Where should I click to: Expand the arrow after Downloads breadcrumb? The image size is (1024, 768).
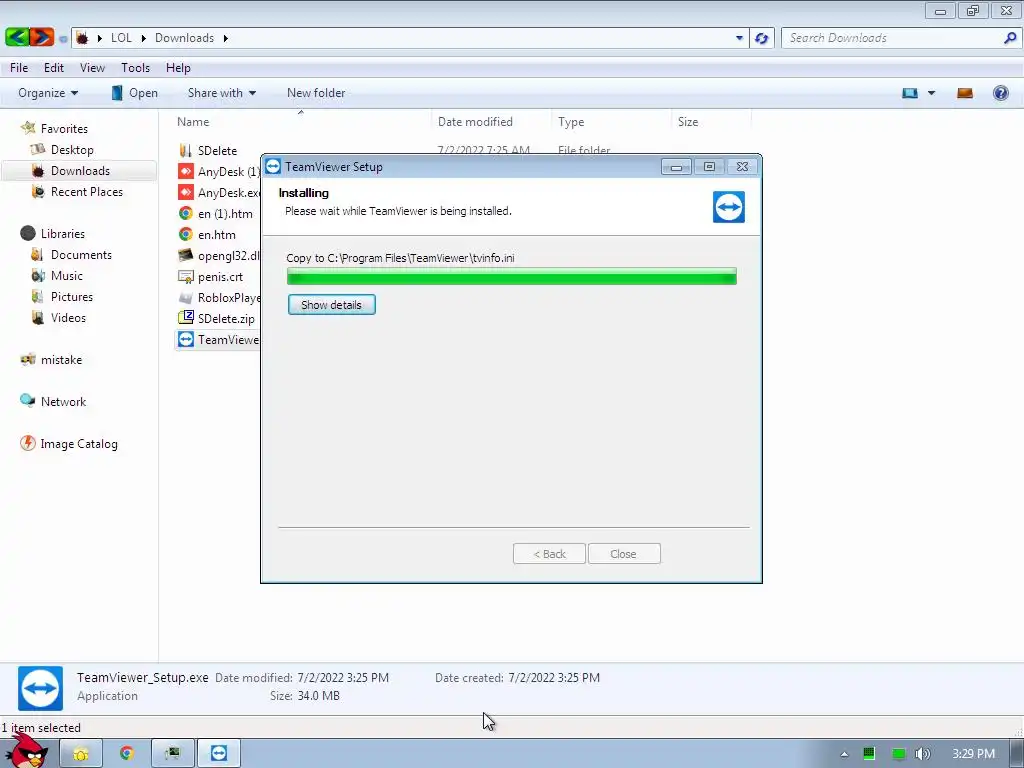pos(225,38)
